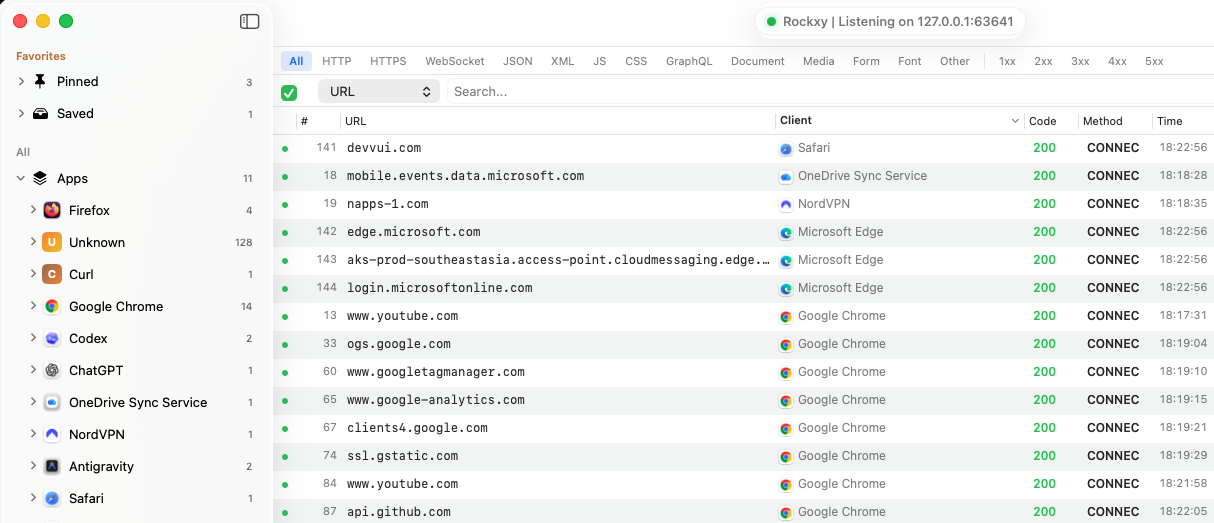Filter by 2xx status codes
This screenshot has width=1214, height=523.
click(x=1043, y=61)
